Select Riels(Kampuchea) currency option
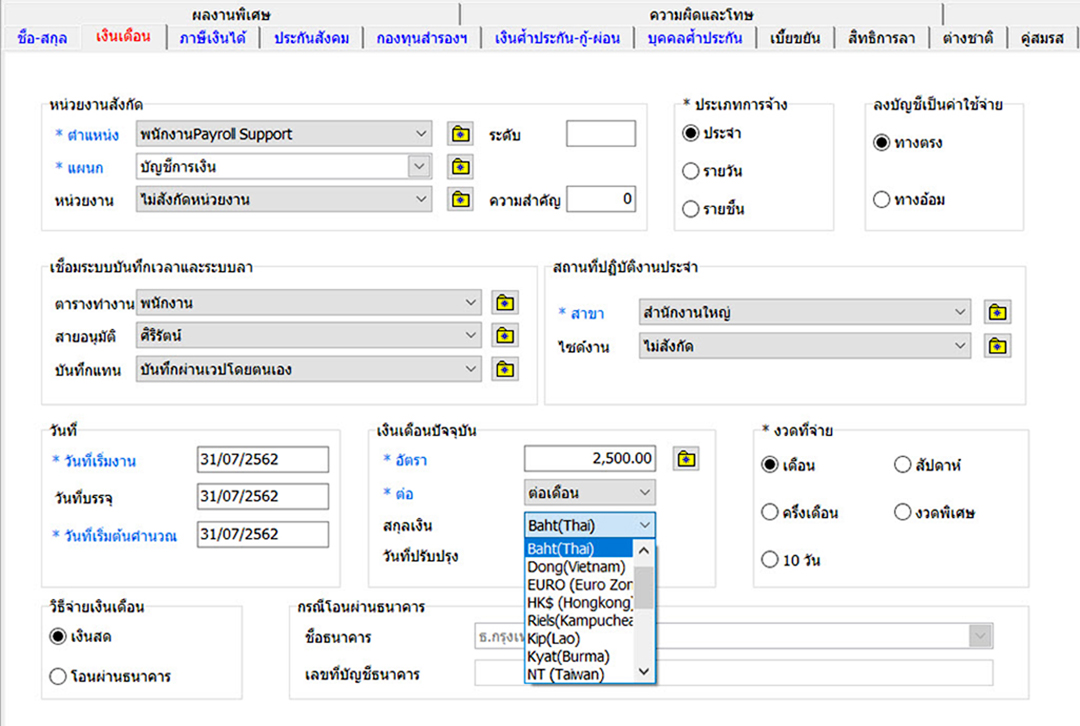Viewport: 1080px width, 726px height. point(579,621)
